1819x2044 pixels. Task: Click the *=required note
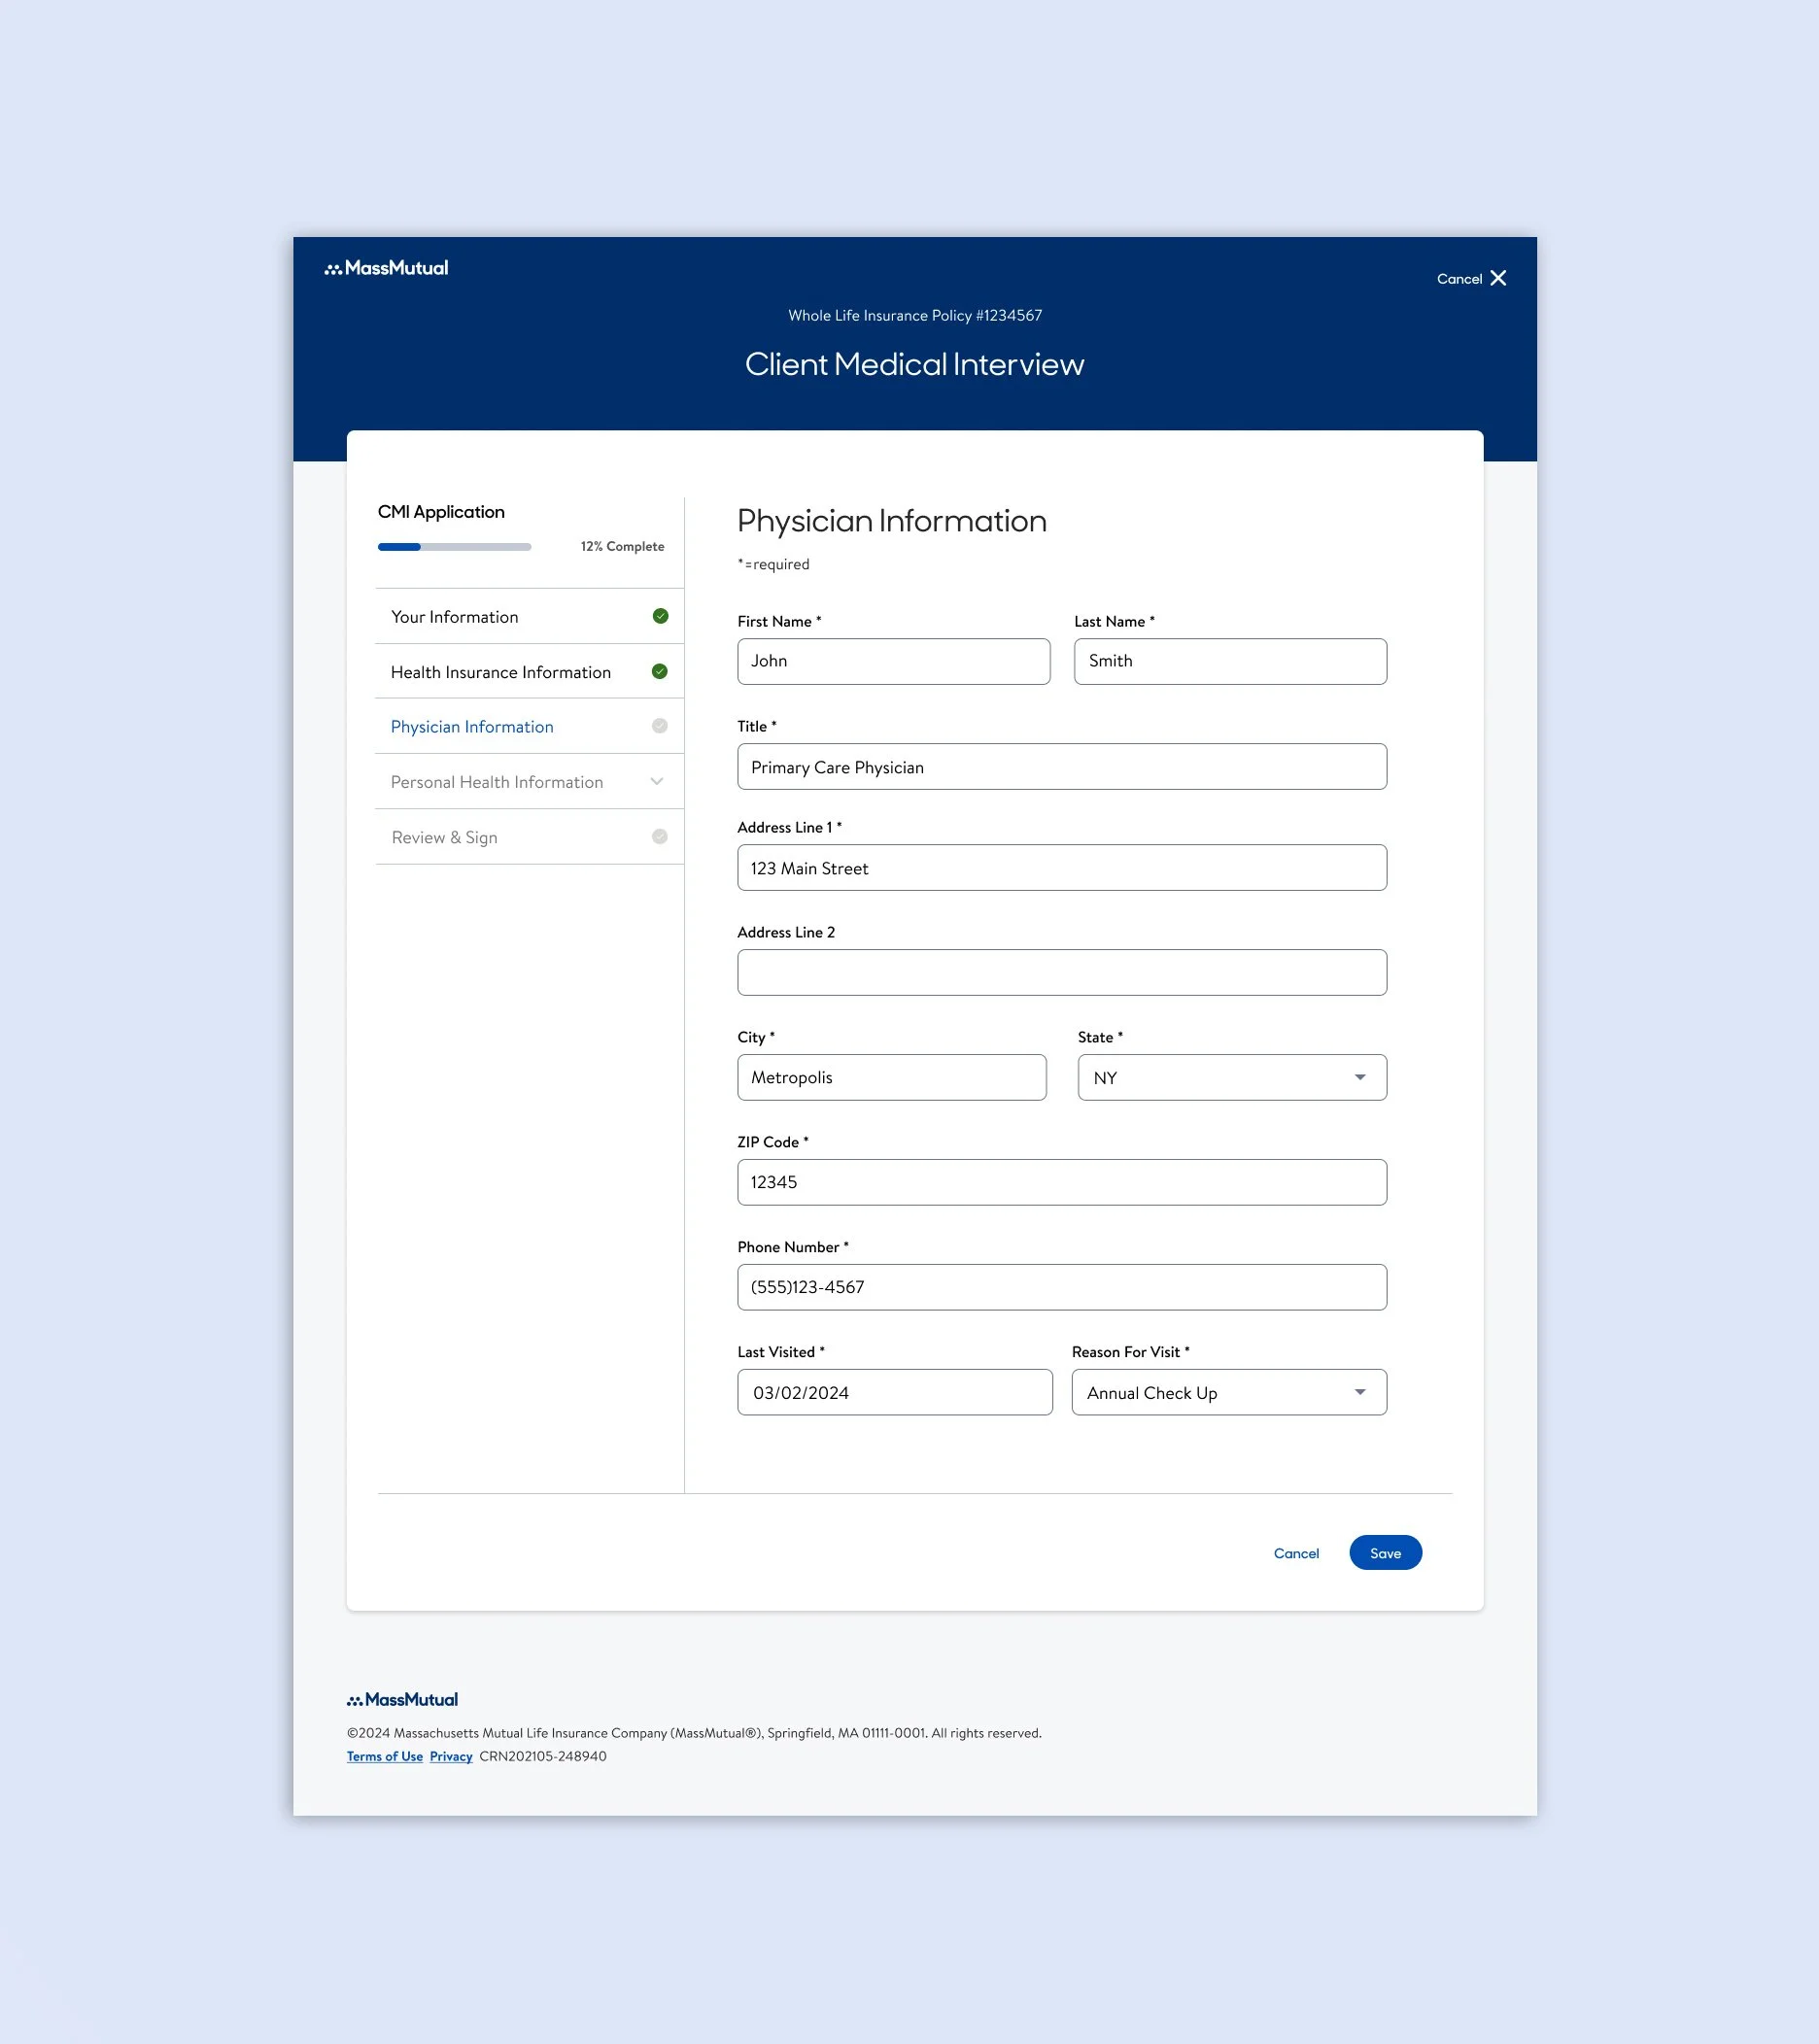pyautogui.click(x=774, y=564)
